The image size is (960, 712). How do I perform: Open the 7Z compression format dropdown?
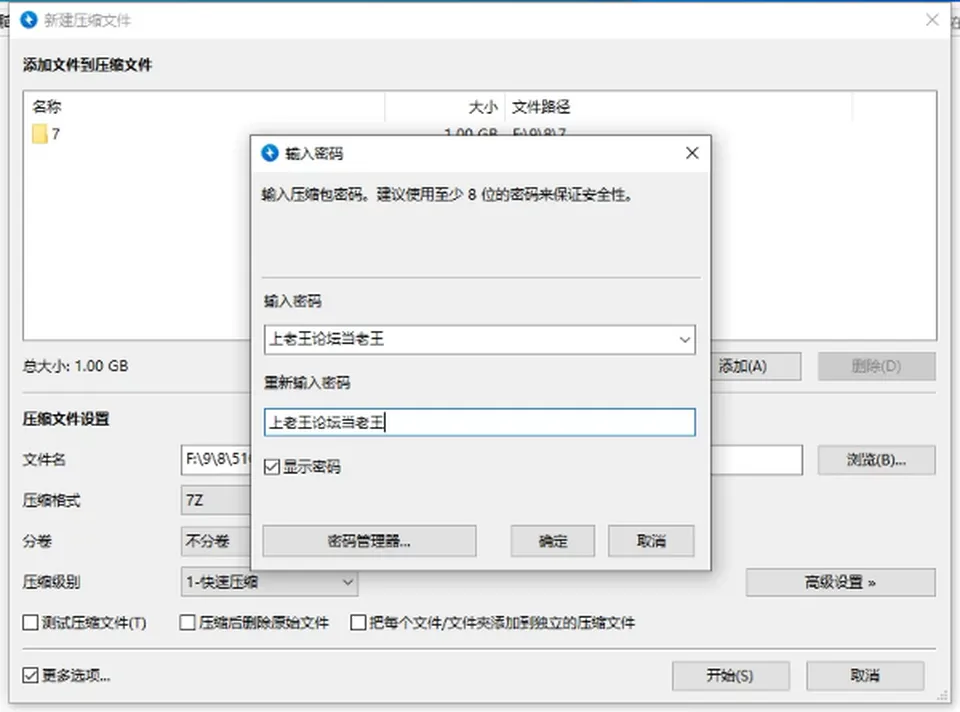216,500
